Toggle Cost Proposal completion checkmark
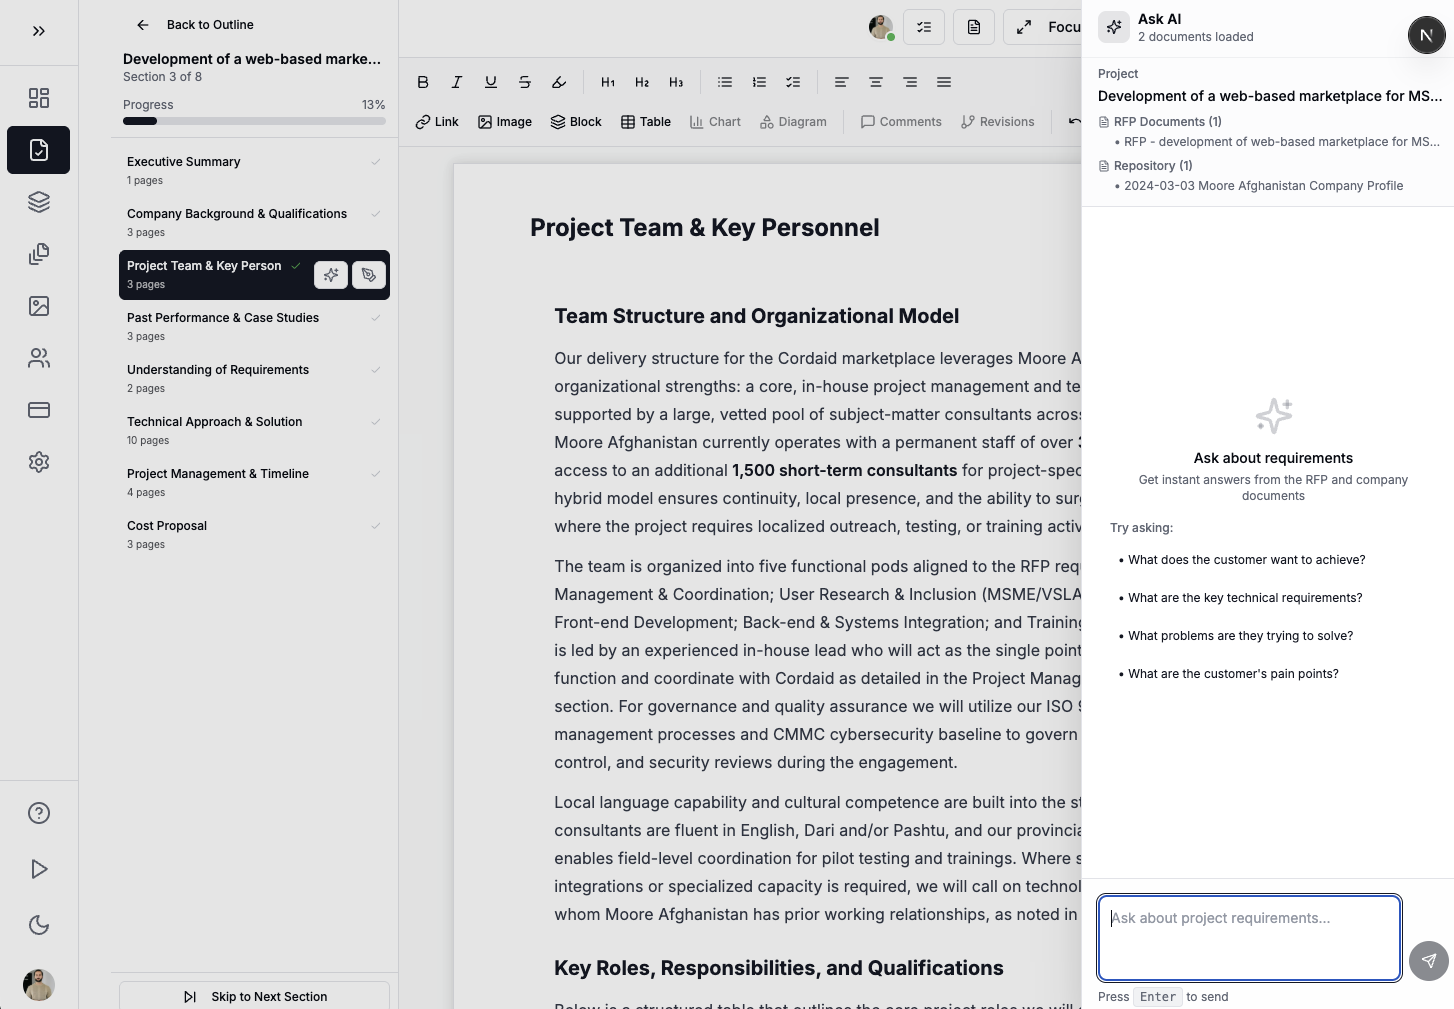Image resolution: width=1454 pixels, height=1009 pixels. coord(376,526)
